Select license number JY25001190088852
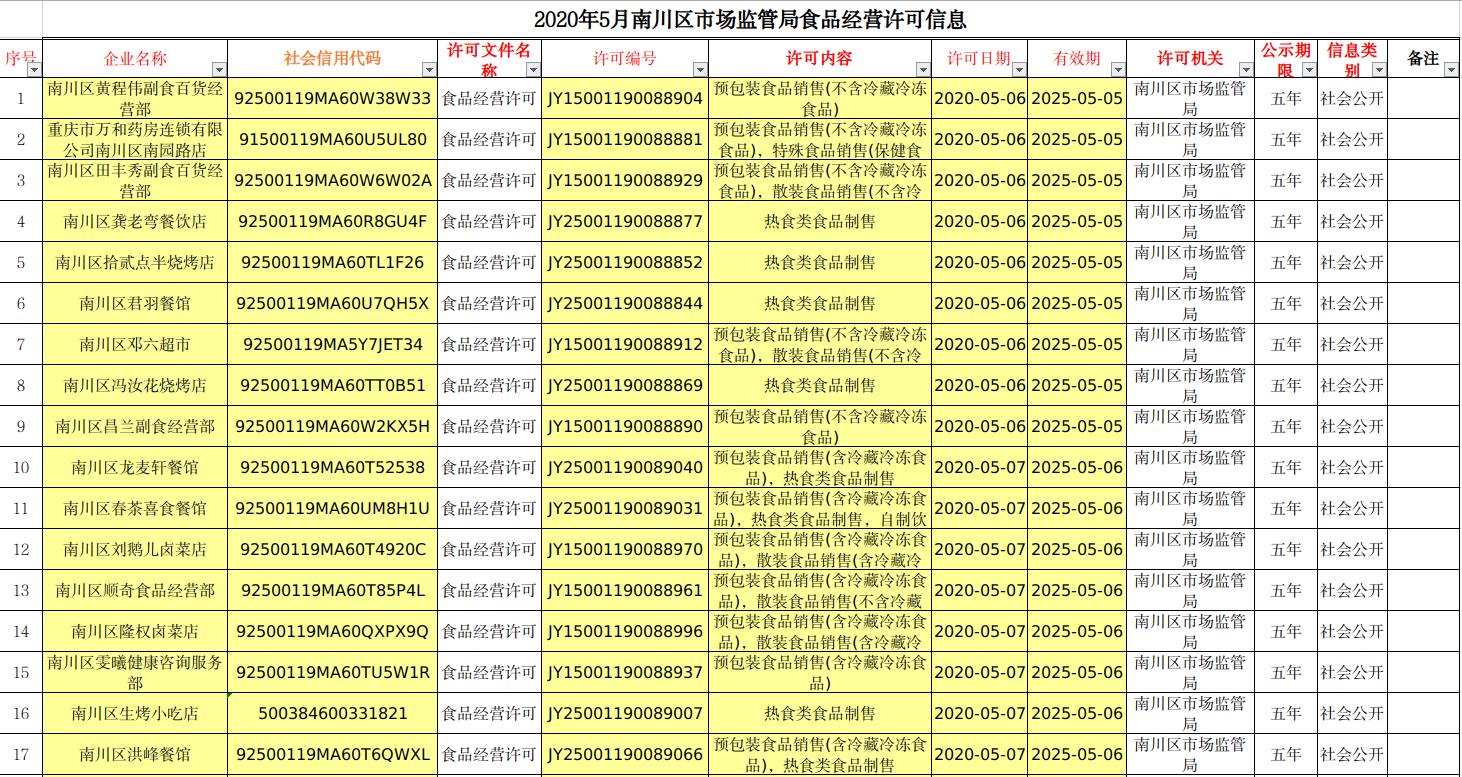Image resolution: width=1462 pixels, height=777 pixels. 625,262
